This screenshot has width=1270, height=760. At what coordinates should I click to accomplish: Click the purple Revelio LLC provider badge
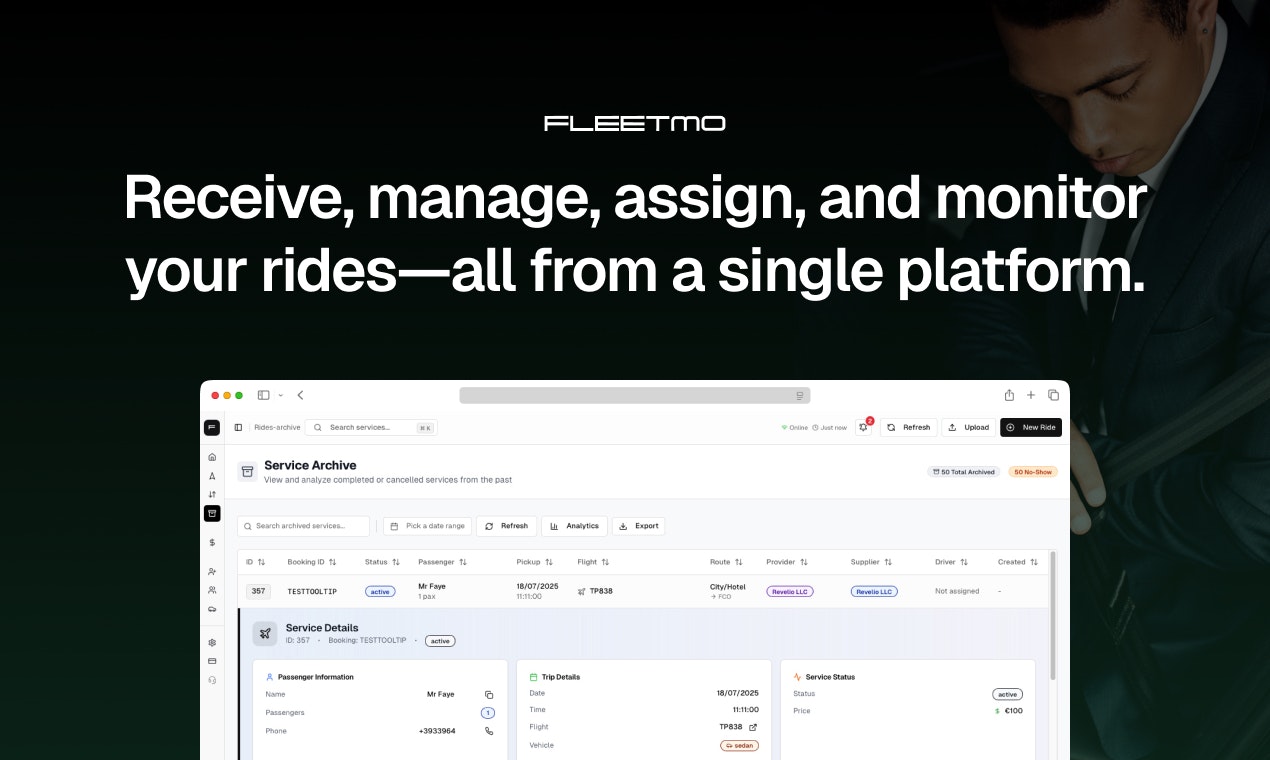pyautogui.click(x=790, y=591)
